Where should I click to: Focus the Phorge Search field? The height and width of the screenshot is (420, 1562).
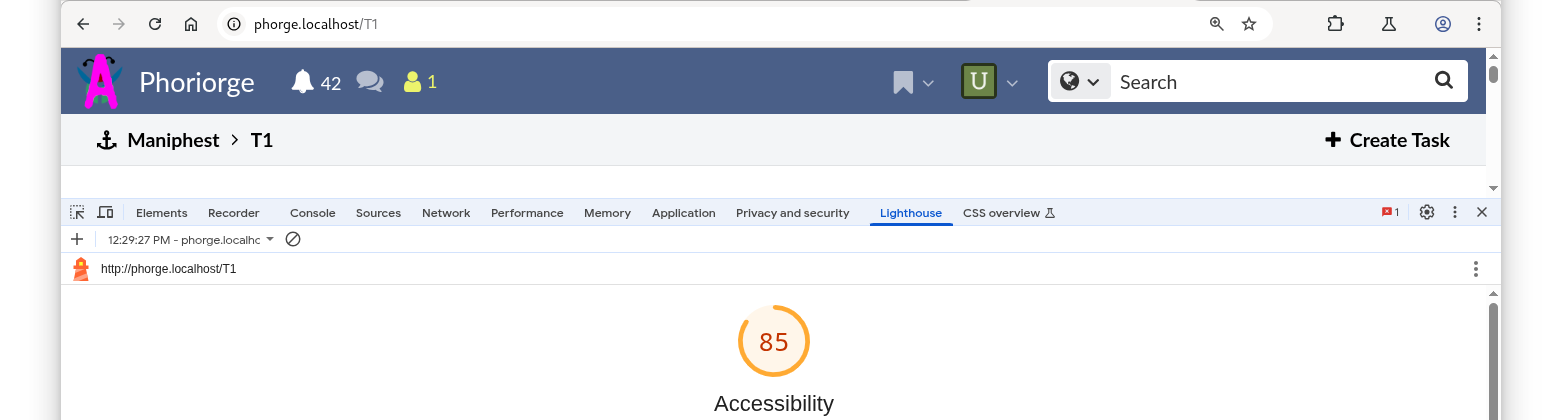point(1268,82)
